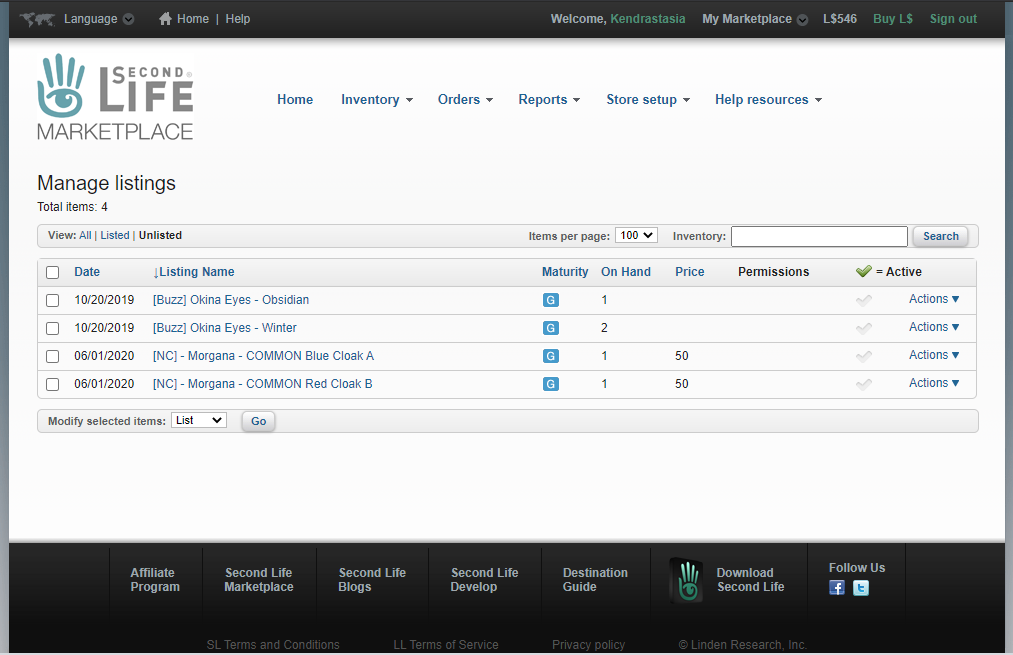This screenshot has width=1013, height=655.
Task: Toggle the select-all checkbox in table header
Action: (52, 273)
